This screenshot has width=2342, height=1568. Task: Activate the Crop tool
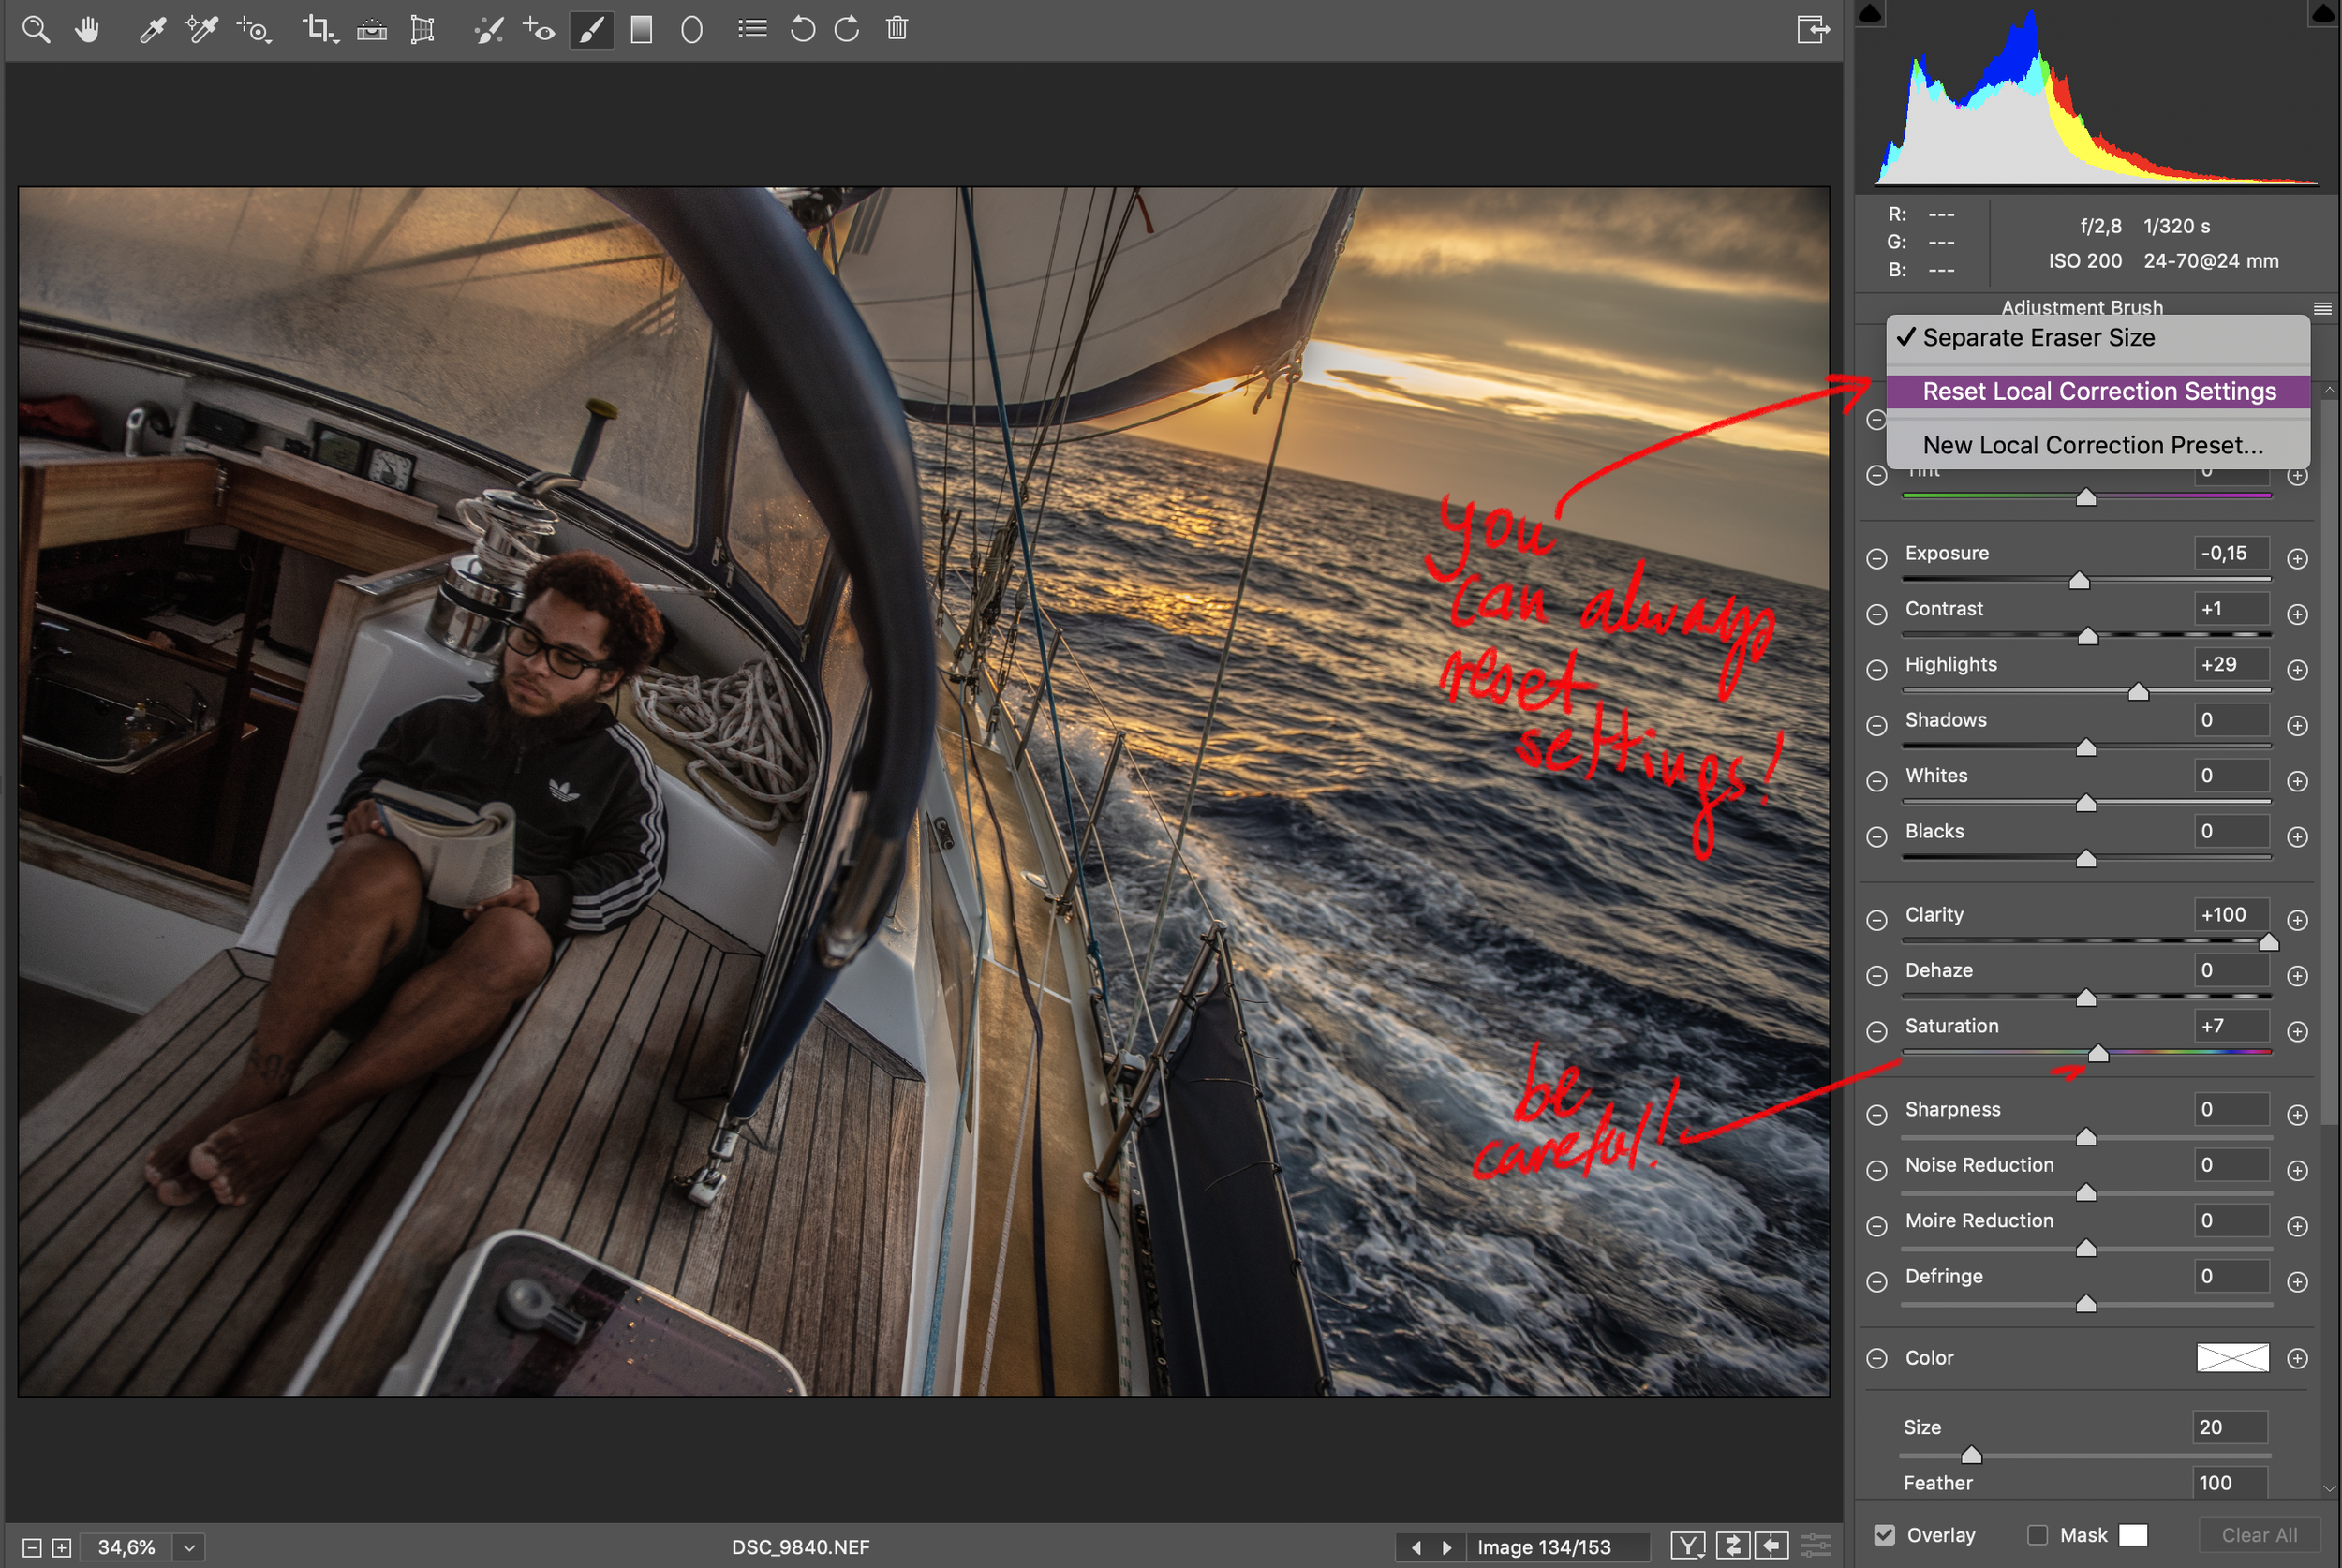[x=318, y=29]
